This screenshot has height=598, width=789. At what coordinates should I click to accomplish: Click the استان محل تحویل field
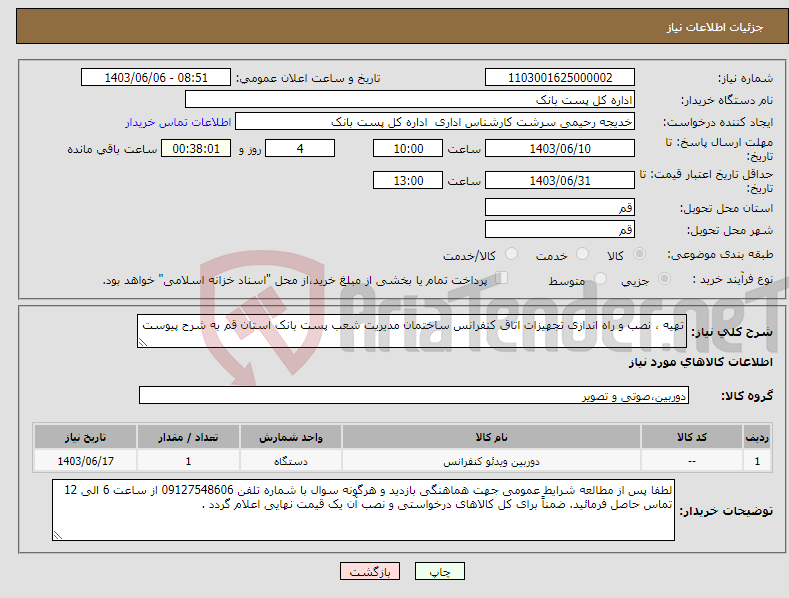point(560,207)
